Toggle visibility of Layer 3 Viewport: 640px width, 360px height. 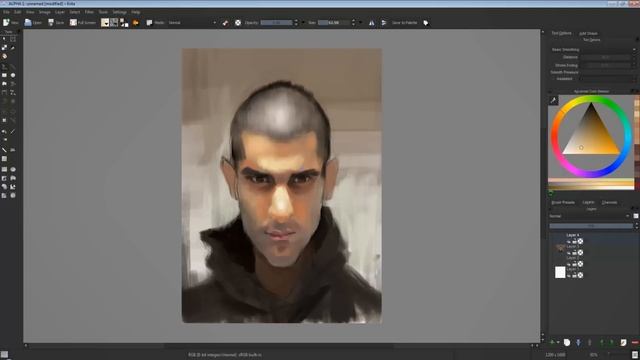pos(568,253)
